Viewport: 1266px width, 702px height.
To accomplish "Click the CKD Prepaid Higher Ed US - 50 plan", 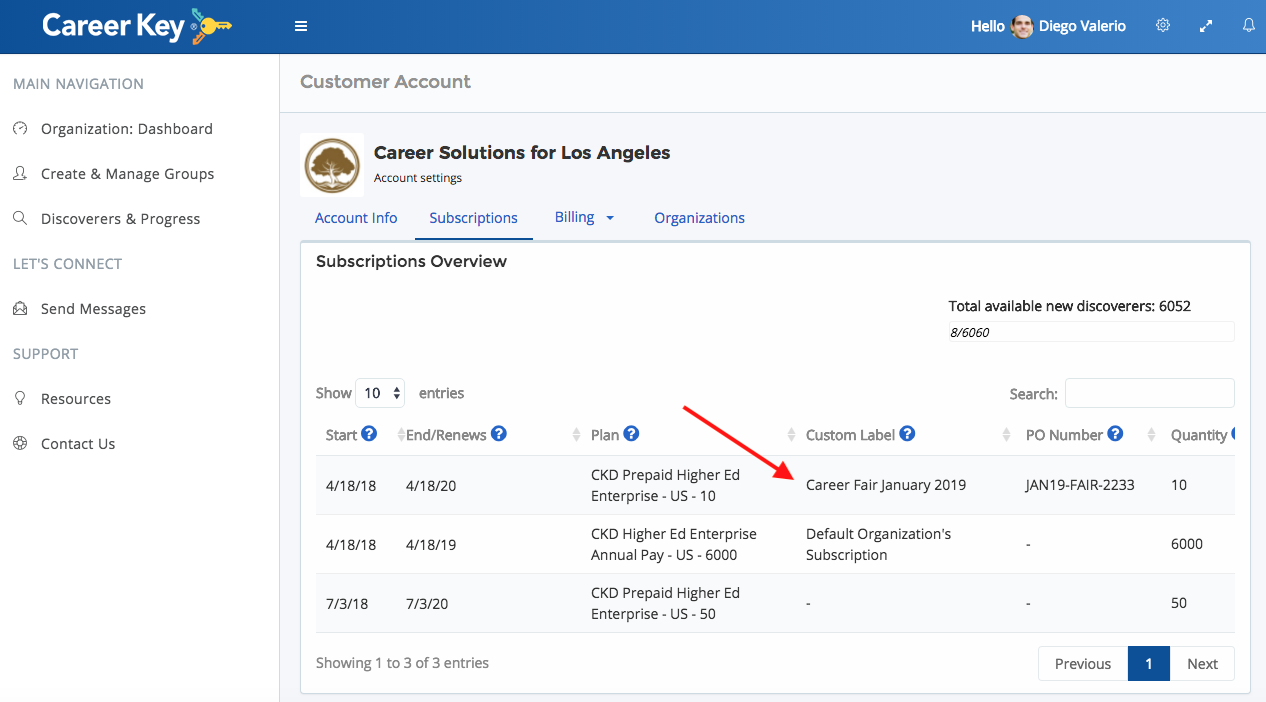I will (x=666, y=604).
